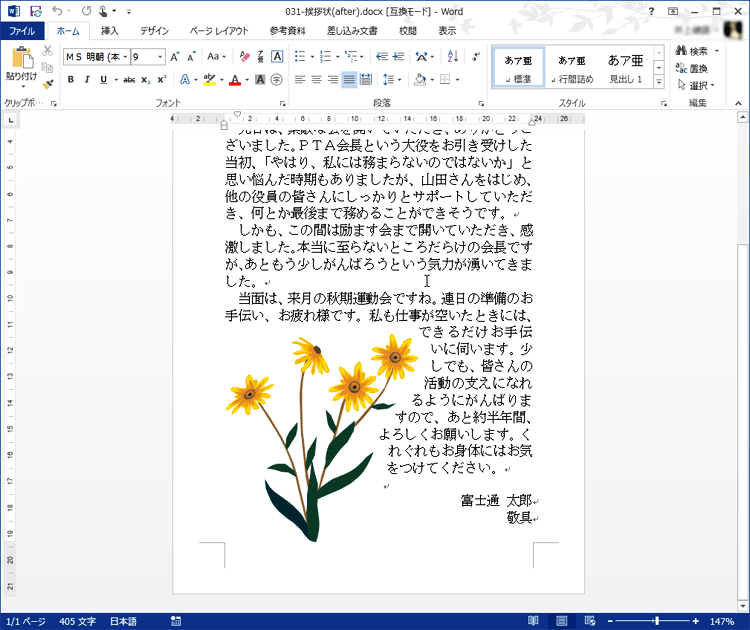750x630 pixels.
Task: Open font color dropdown arrow
Action: [x=247, y=80]
